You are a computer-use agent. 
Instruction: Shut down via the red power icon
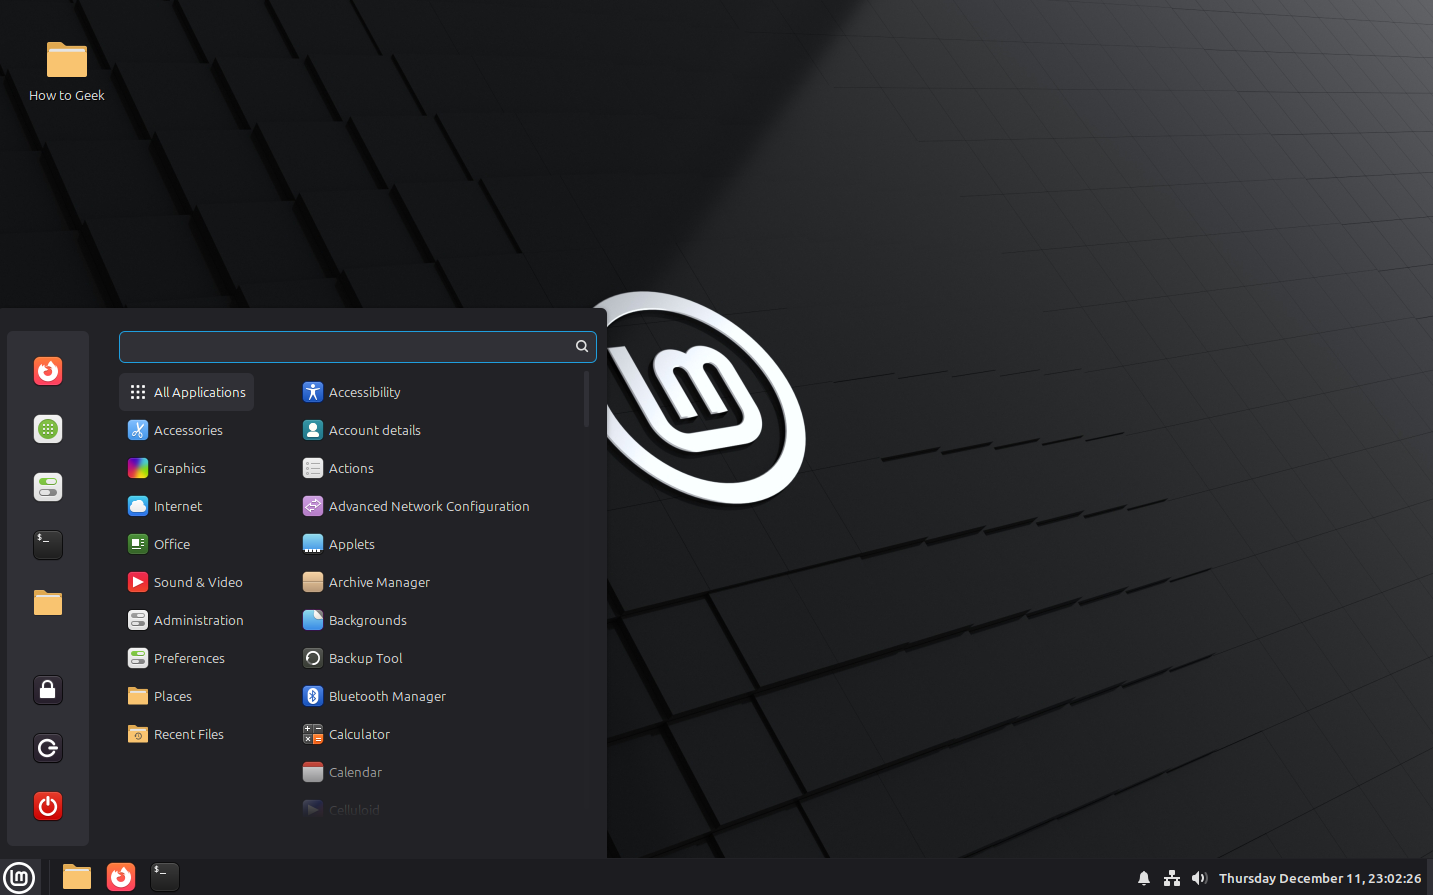tap(47, 806)
